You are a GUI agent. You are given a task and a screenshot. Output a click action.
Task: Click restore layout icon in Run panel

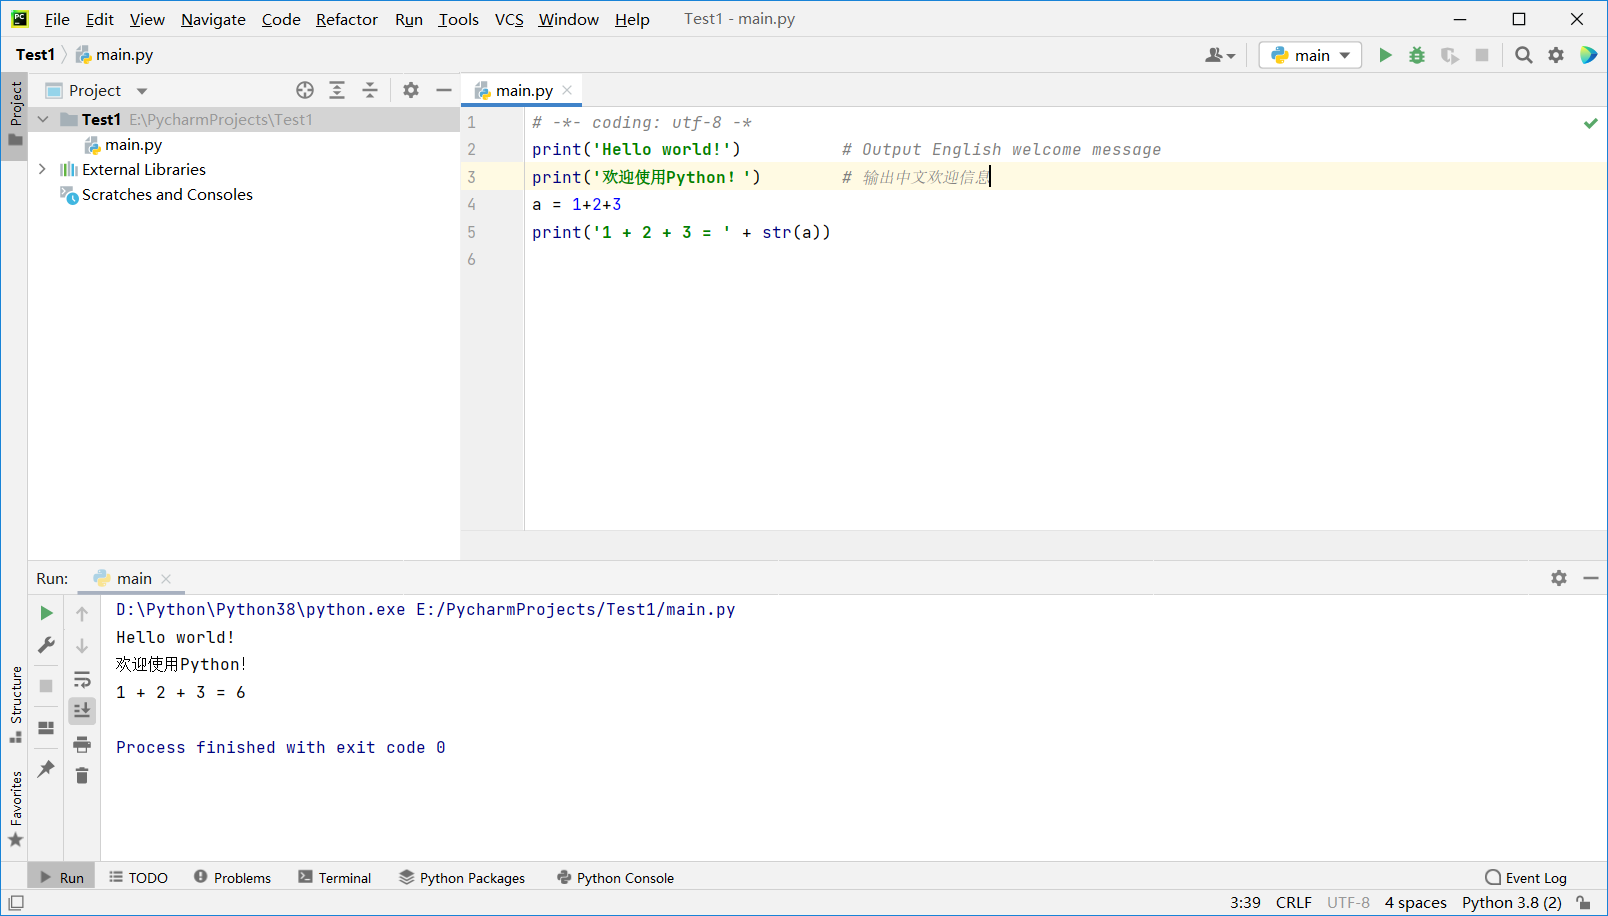pos(46,728)
